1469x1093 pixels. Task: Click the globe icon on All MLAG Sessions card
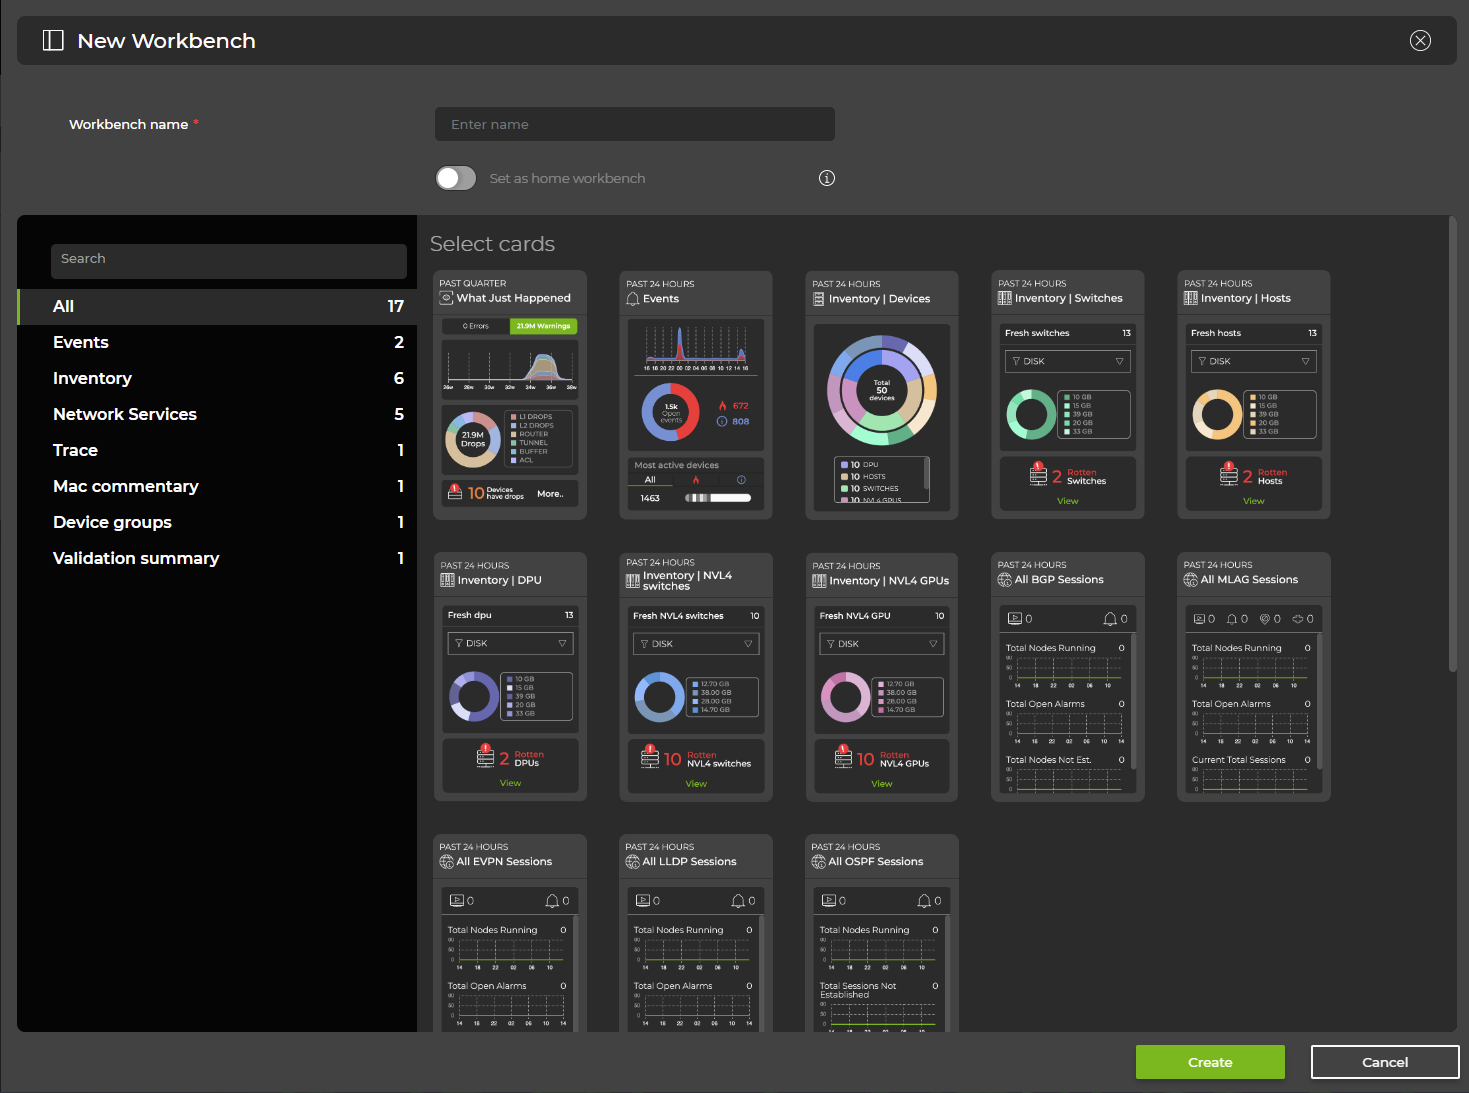coord(1190,579)
